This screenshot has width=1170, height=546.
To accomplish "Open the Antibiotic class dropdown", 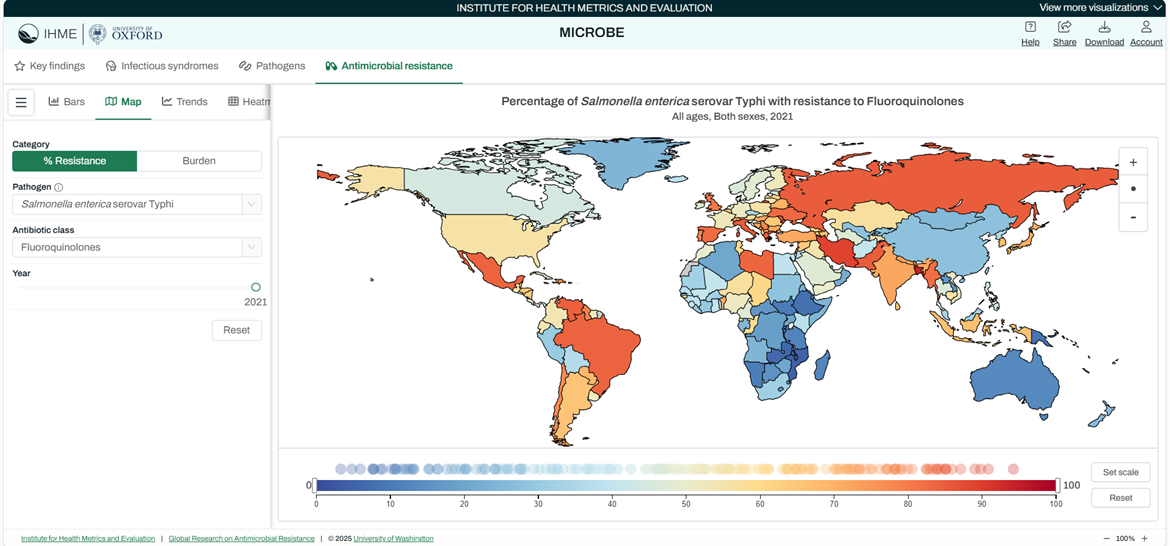I will point(137,247).
